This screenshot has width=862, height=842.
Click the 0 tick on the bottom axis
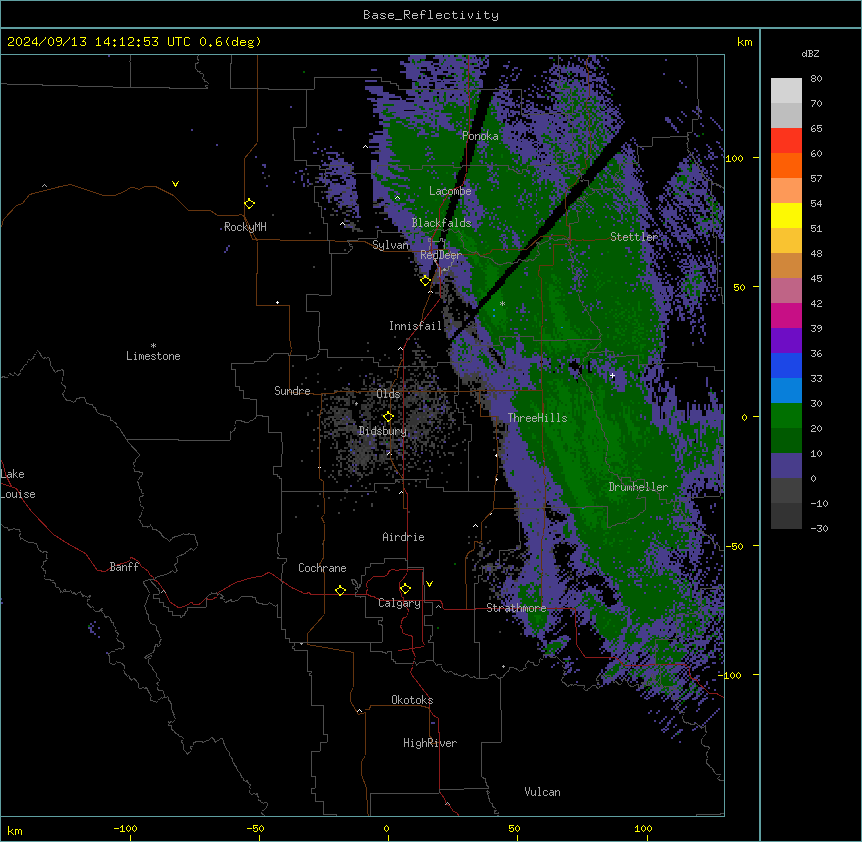tap(386, 828)
